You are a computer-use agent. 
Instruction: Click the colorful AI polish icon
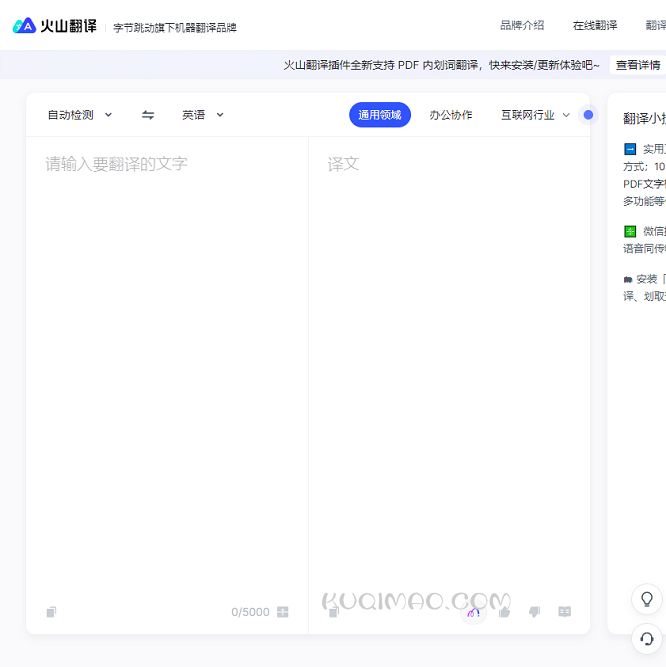point(473,613)
